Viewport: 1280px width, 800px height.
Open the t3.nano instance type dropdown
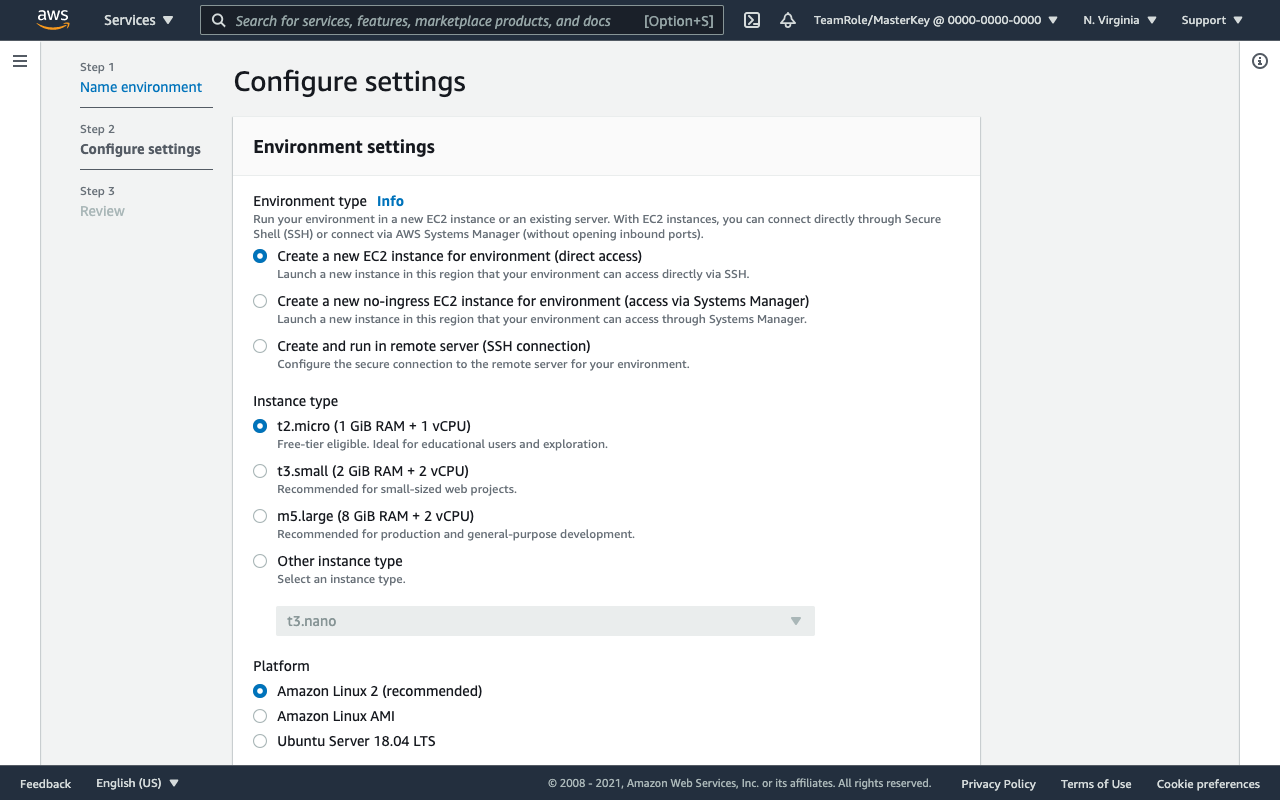tap(545, 621)
